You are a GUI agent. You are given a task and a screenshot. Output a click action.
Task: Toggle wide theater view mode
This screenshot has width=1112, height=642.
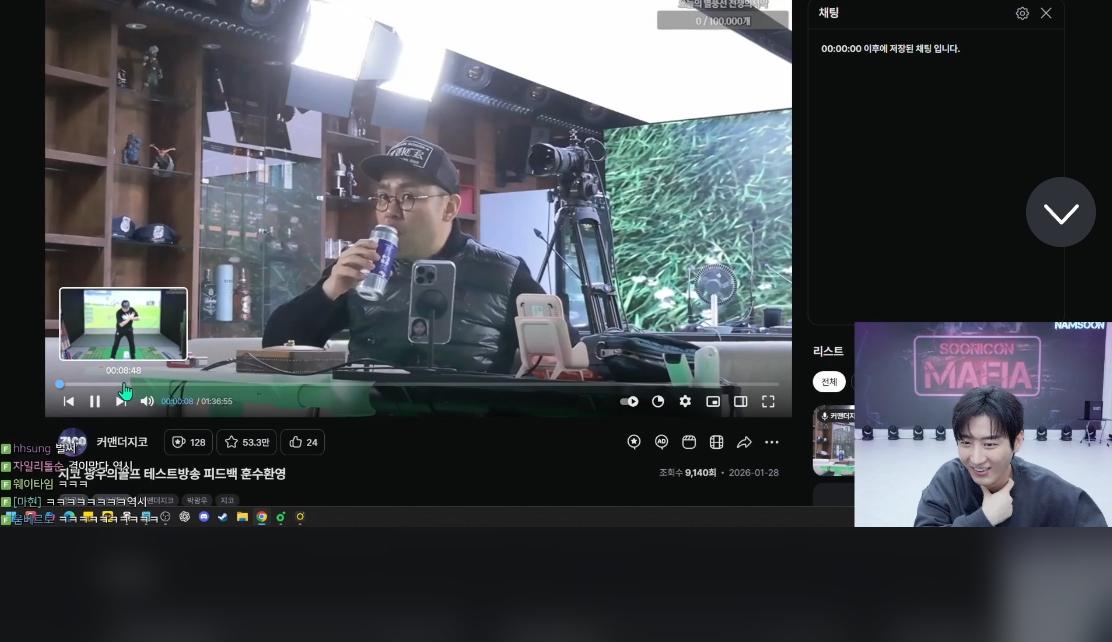click(741, 401)
